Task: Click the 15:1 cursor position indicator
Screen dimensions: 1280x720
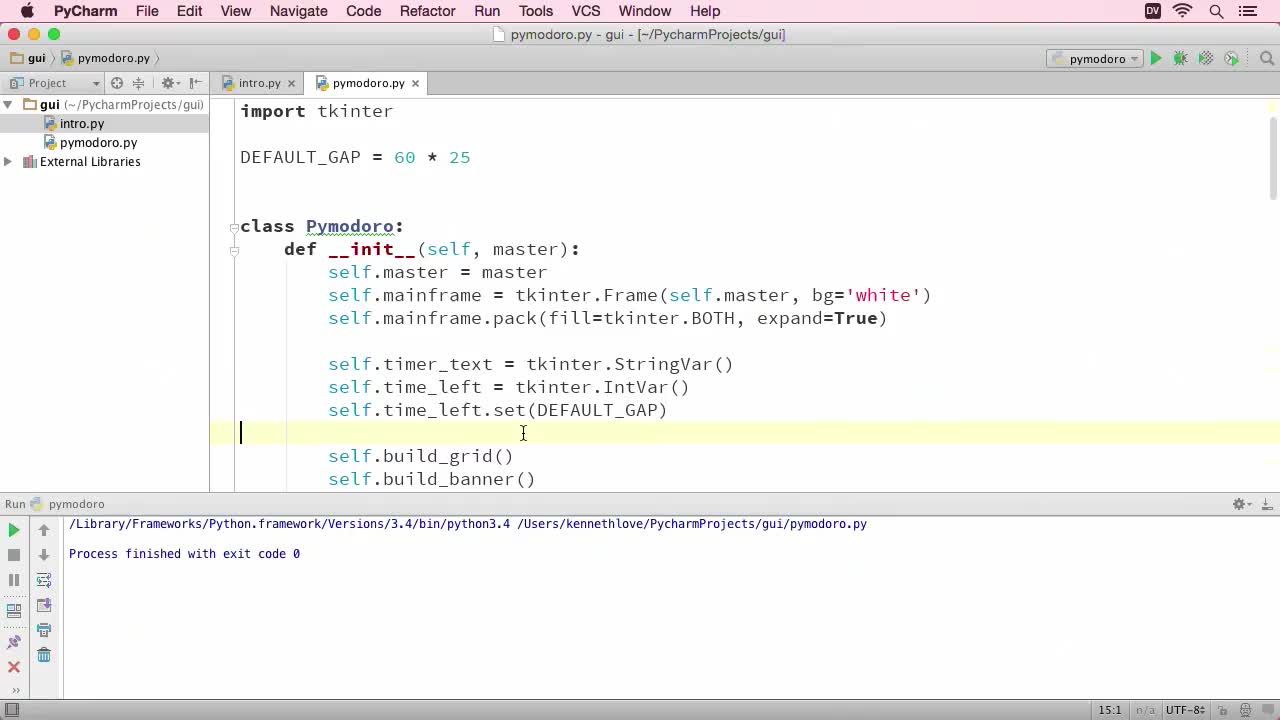Action: [x=1110, y=710]
